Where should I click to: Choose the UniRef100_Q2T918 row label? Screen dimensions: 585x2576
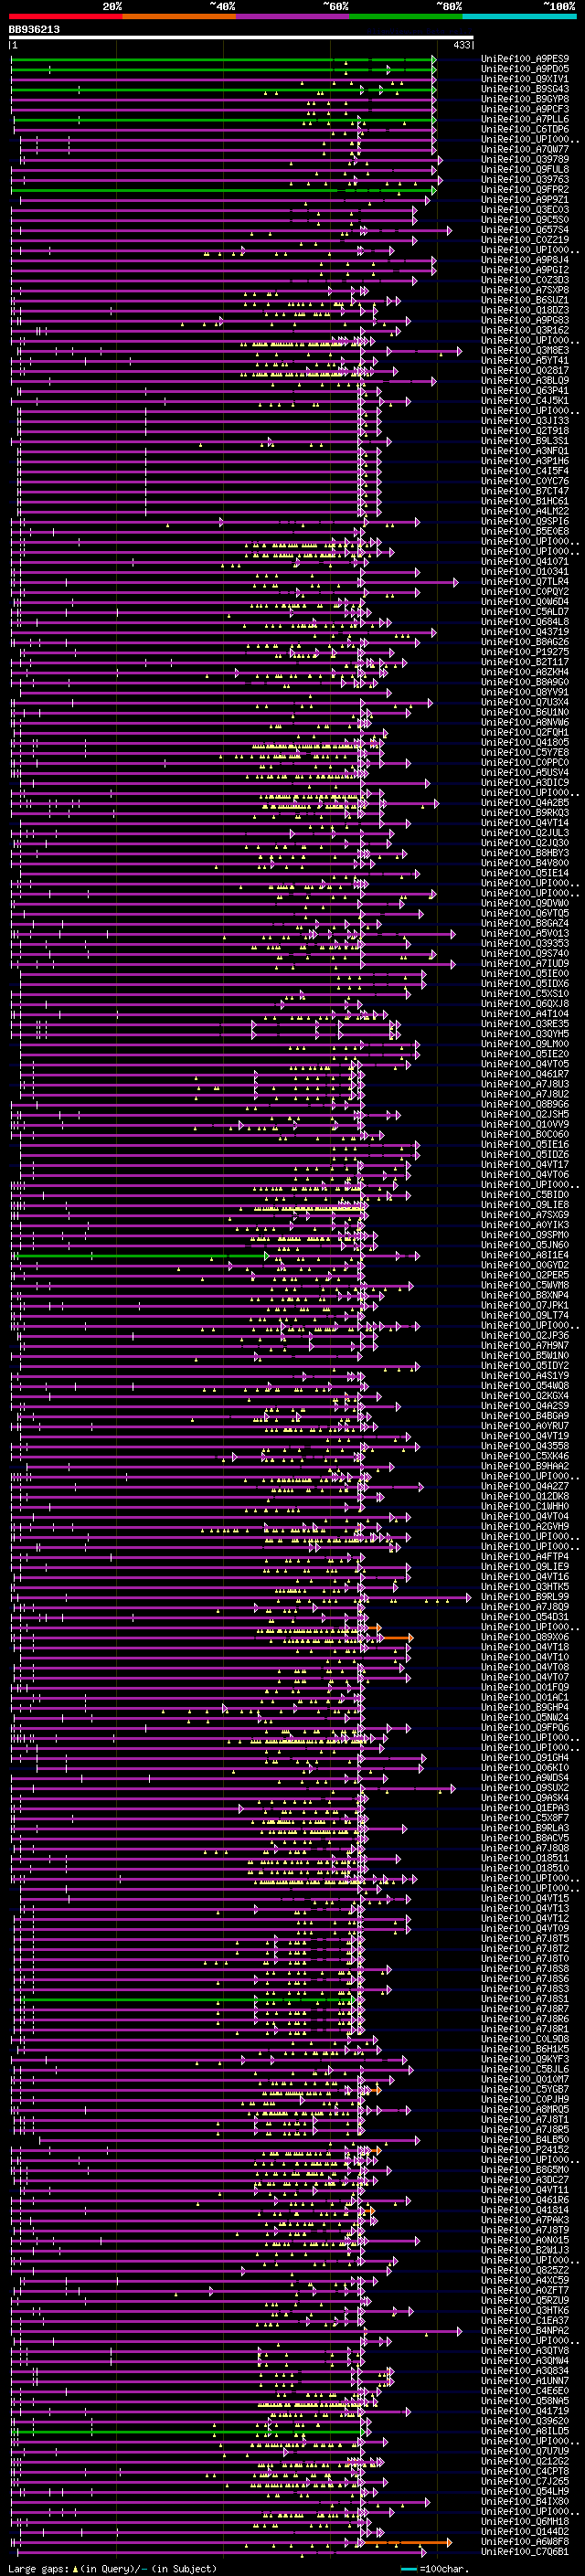(525, 431)
